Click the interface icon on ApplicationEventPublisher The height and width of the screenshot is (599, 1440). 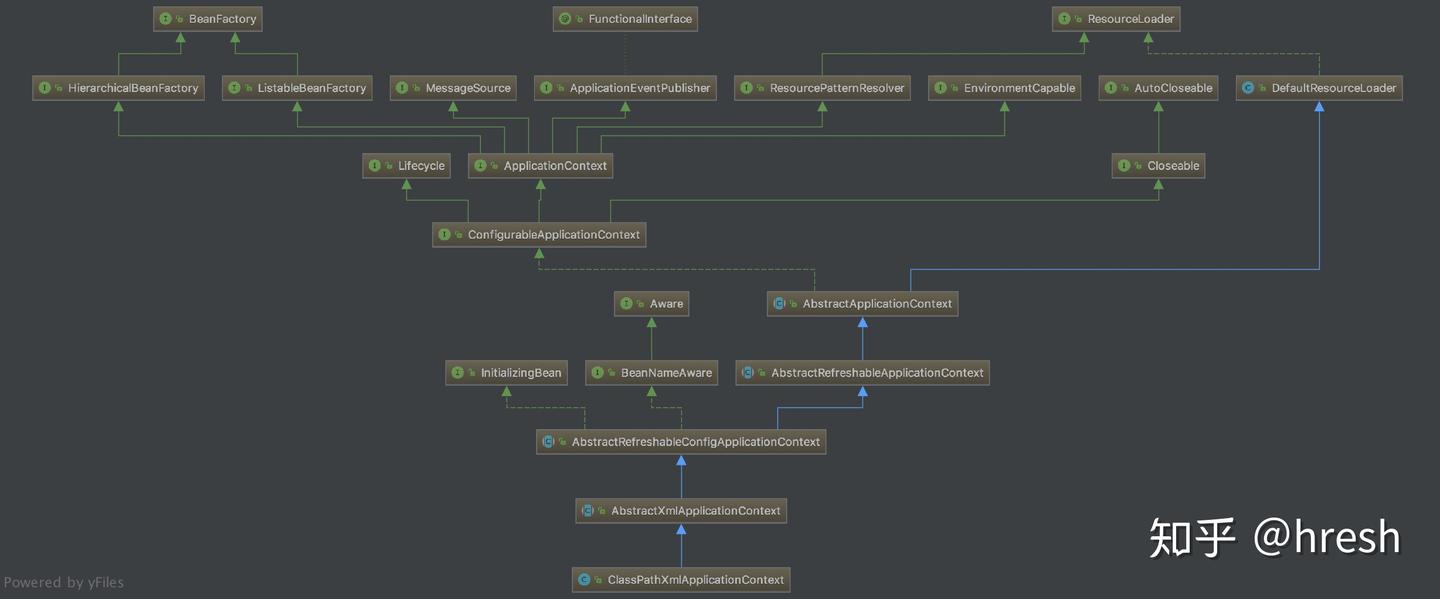547,88
